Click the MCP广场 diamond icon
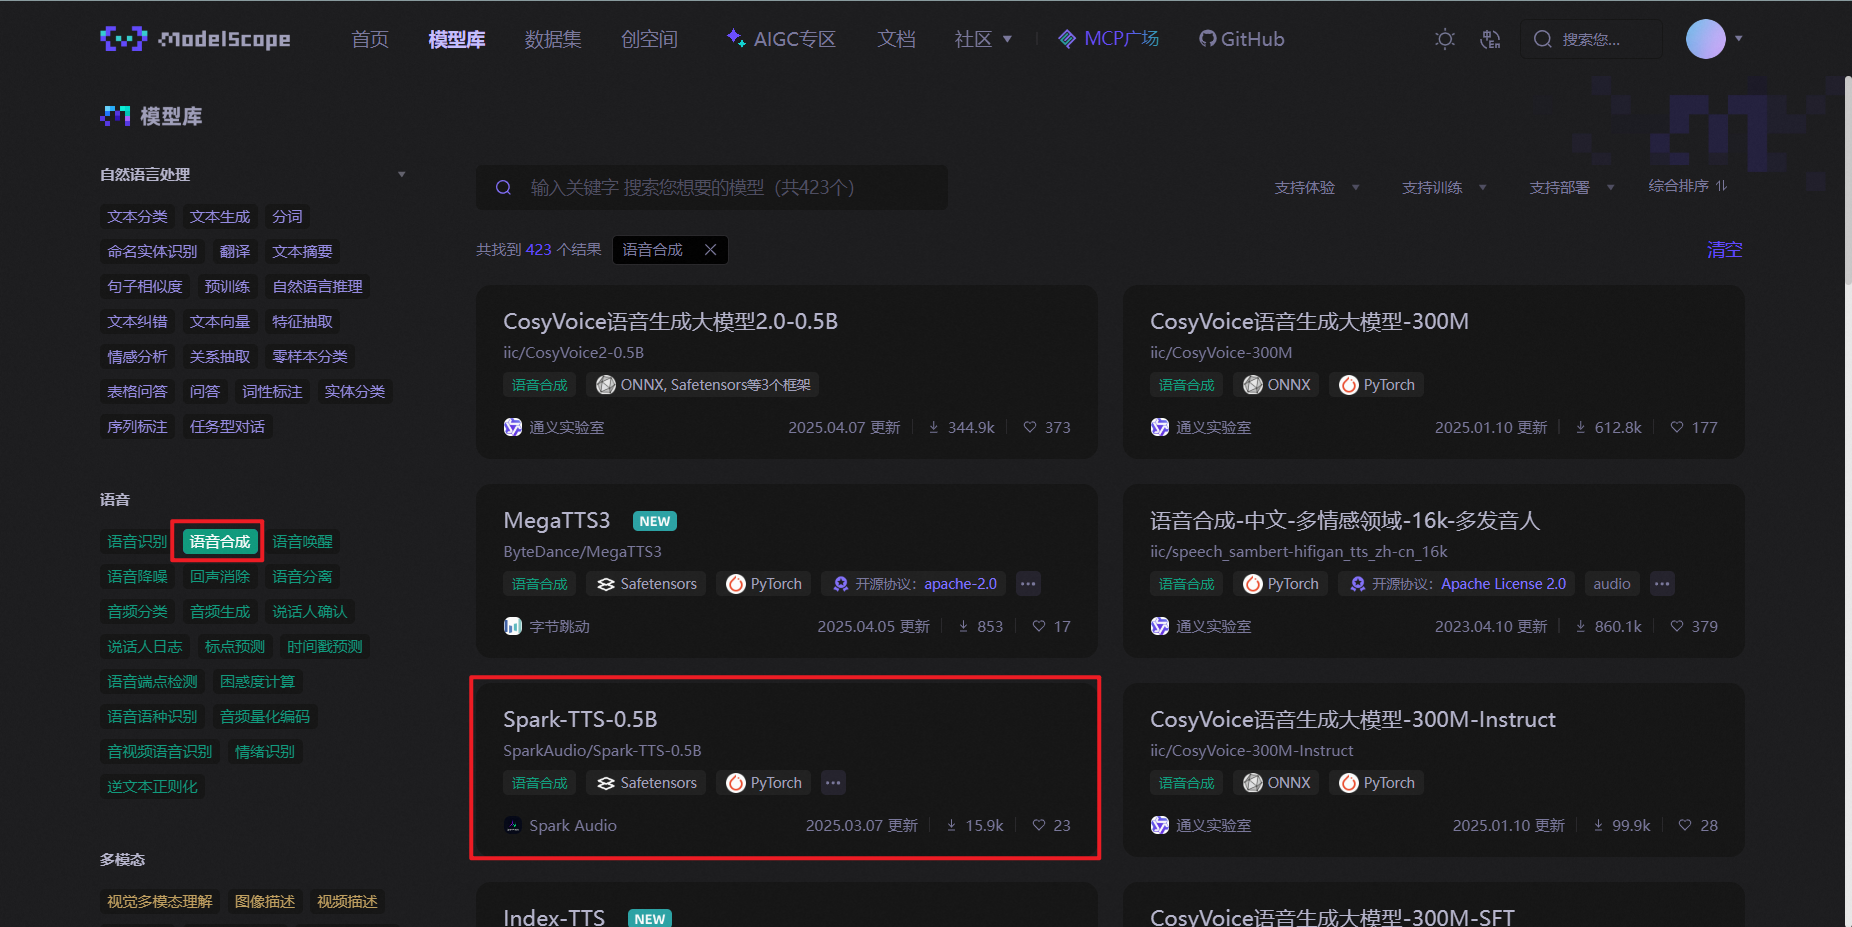1852x927 pixels. (1067, 39)
